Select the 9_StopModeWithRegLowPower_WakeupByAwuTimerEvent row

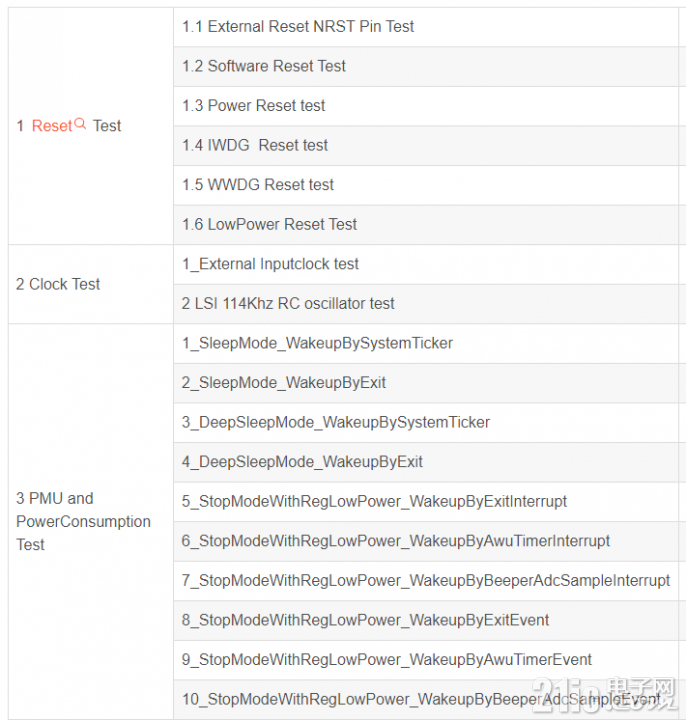[x=426, y=660]
